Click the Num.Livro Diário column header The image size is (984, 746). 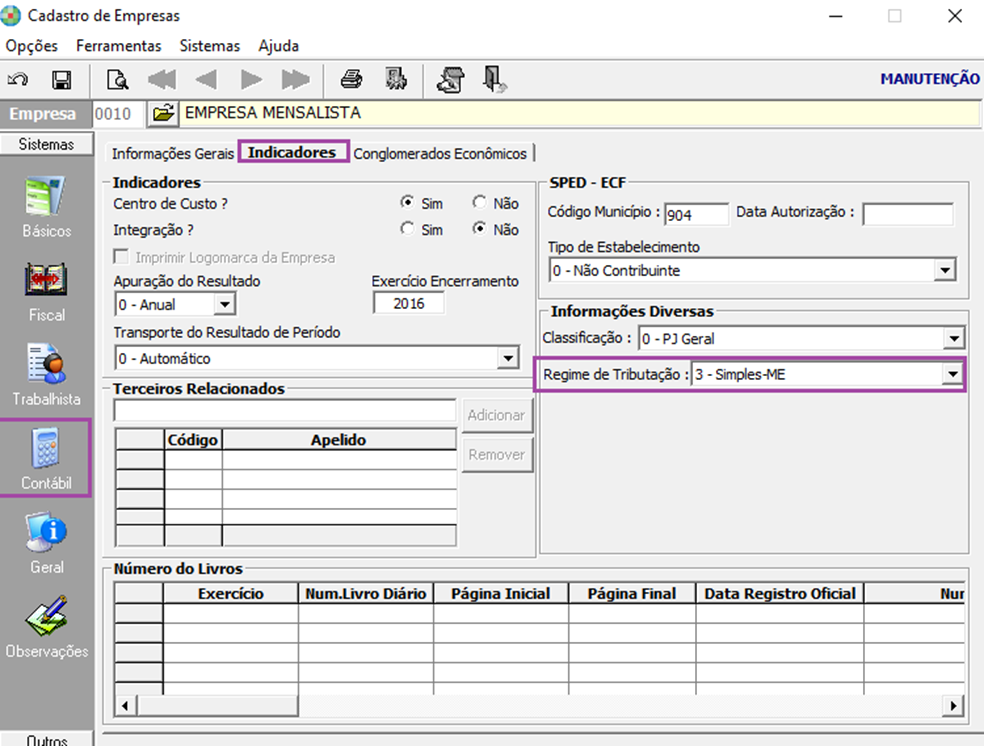pos(366,594)
